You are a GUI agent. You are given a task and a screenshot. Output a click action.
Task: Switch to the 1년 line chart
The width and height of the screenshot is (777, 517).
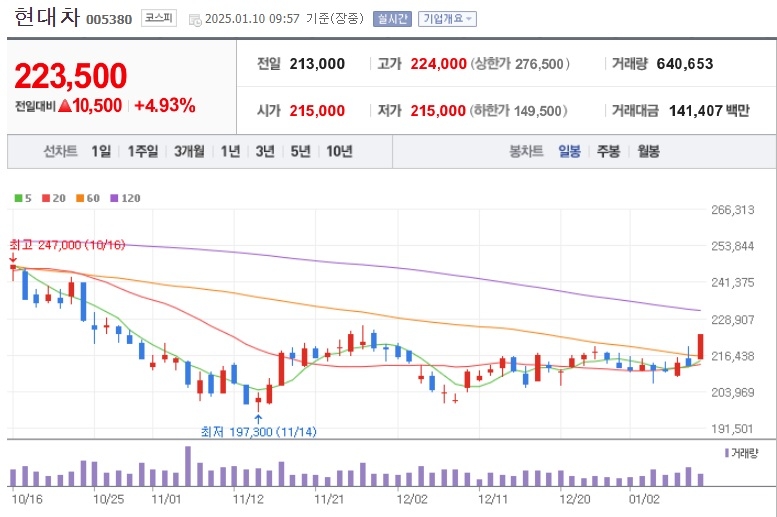(230, 151)
